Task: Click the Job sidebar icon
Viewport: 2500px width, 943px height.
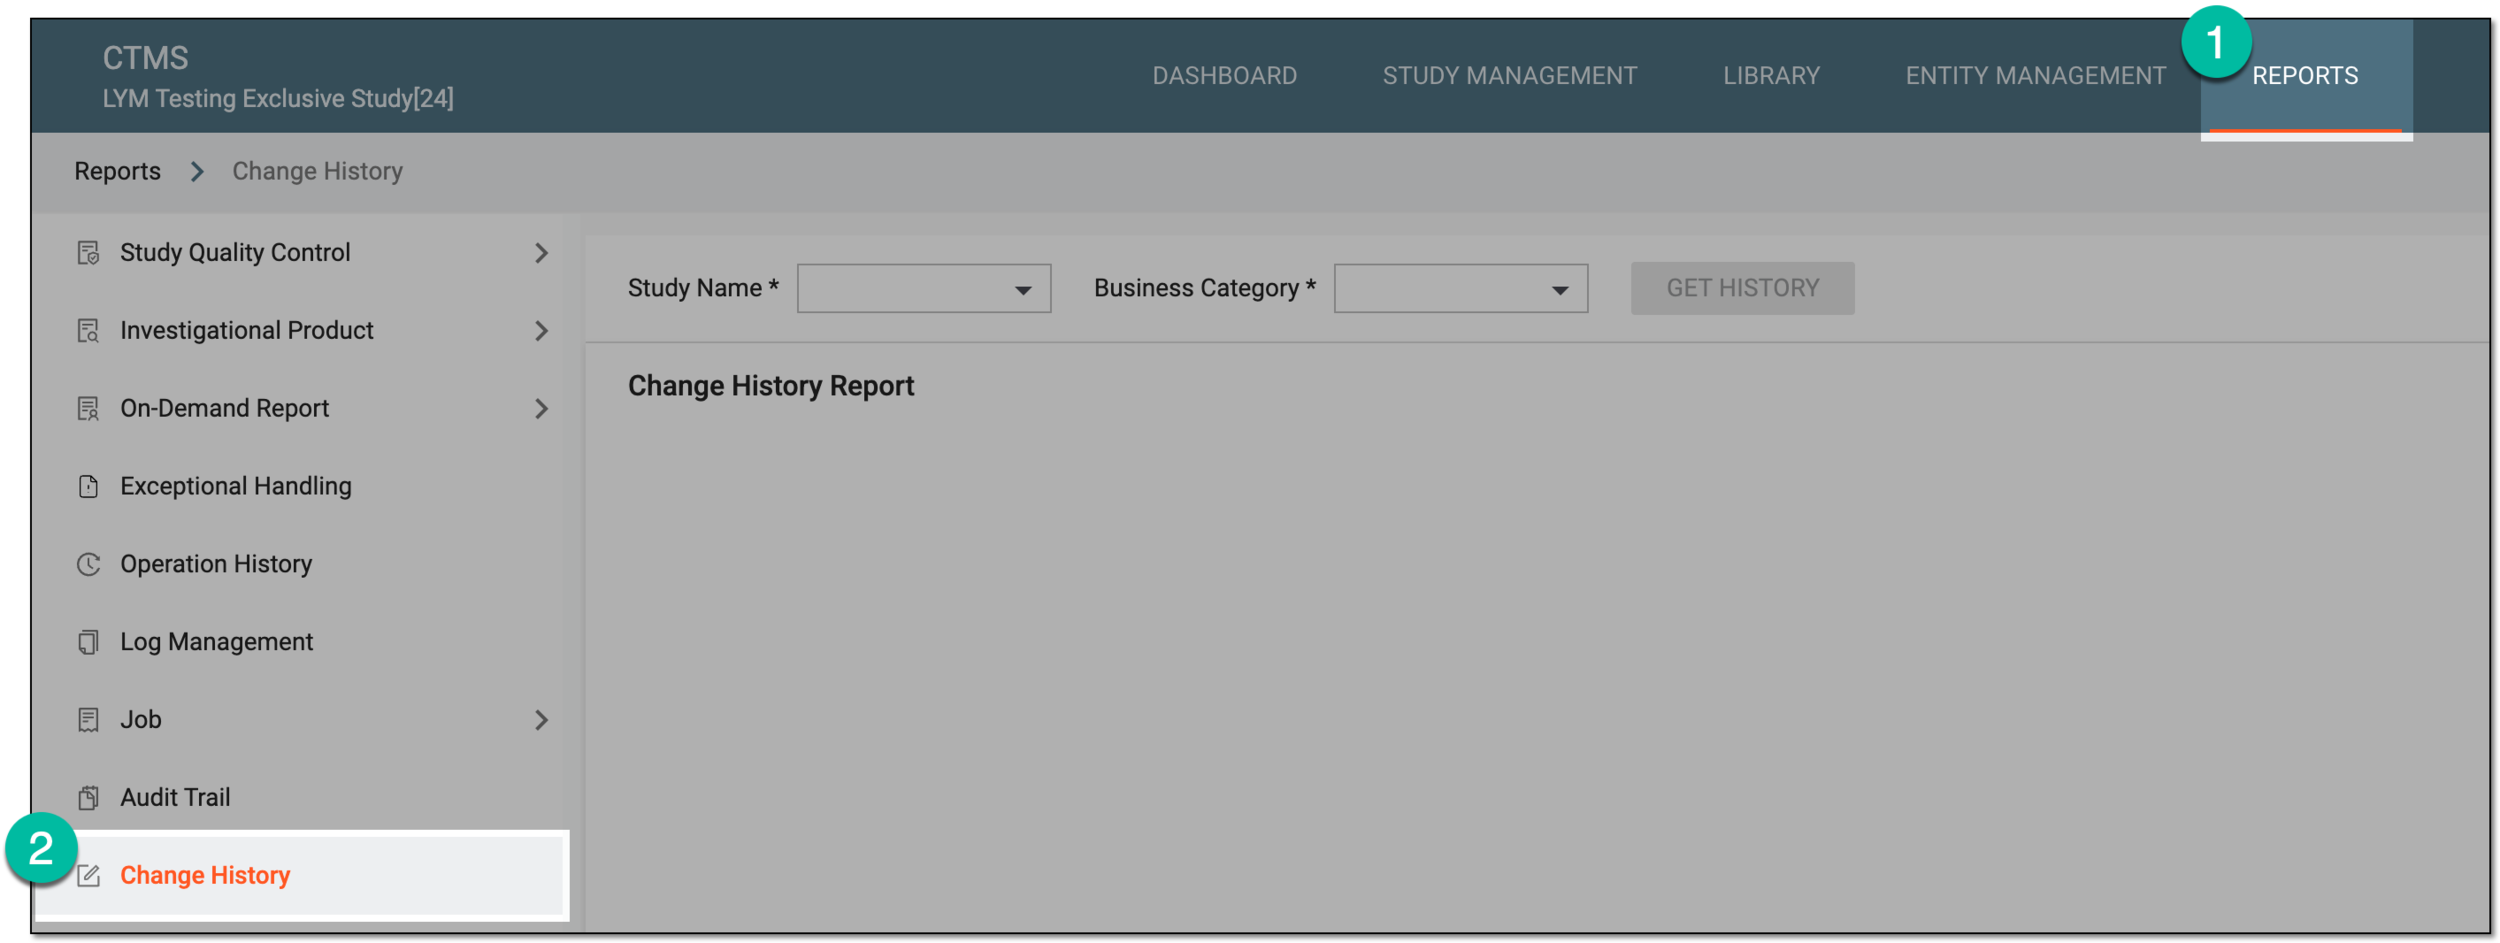Action: [88, 720]
